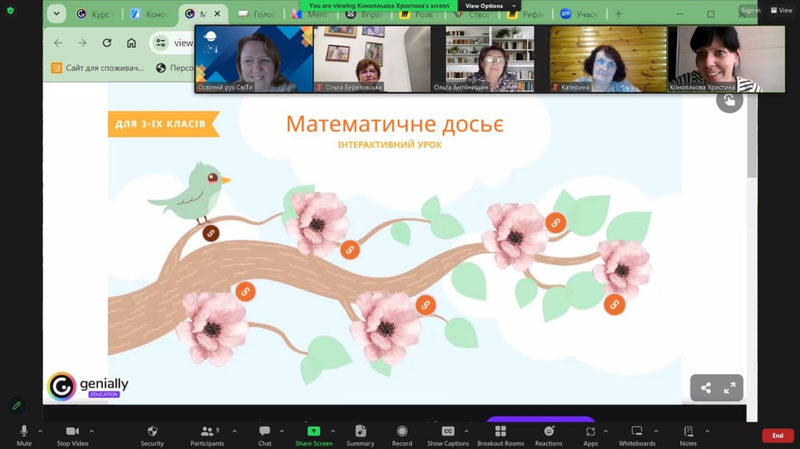Open the 'Персо' bookmark
800x449 pixels.
(x=174, y=67)
